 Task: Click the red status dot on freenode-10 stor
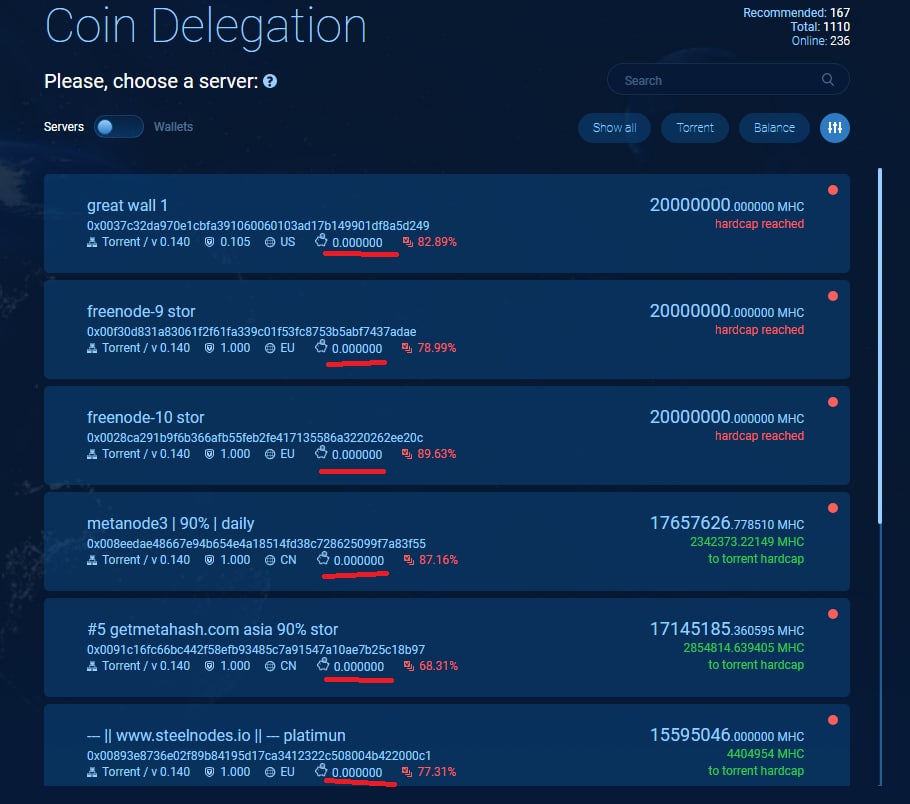click(x=833, y=402)
